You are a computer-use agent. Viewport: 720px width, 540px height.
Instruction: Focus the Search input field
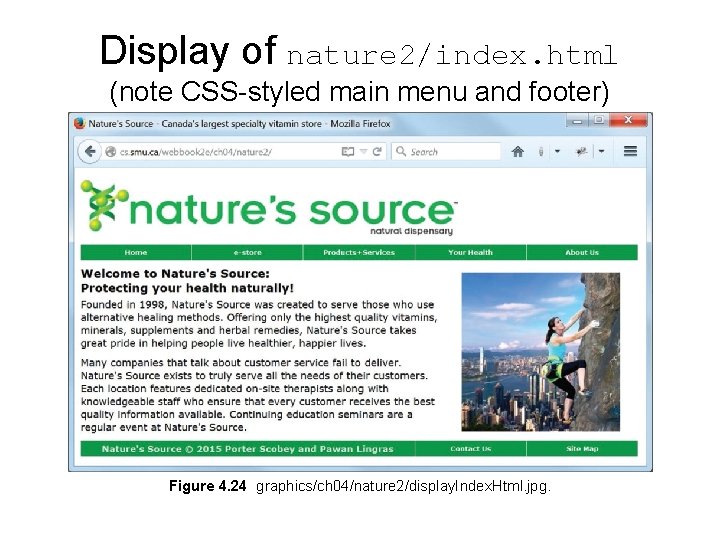point(446,152)
